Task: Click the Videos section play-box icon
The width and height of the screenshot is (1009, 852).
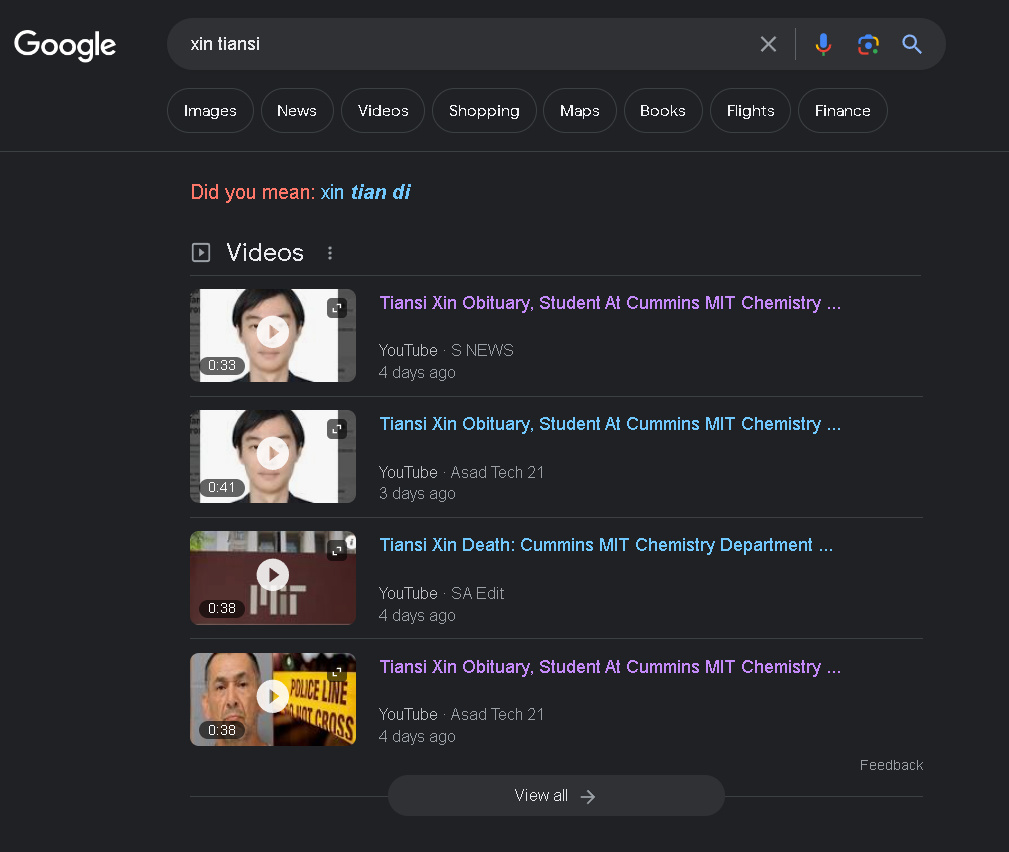Action: point(201,252)
